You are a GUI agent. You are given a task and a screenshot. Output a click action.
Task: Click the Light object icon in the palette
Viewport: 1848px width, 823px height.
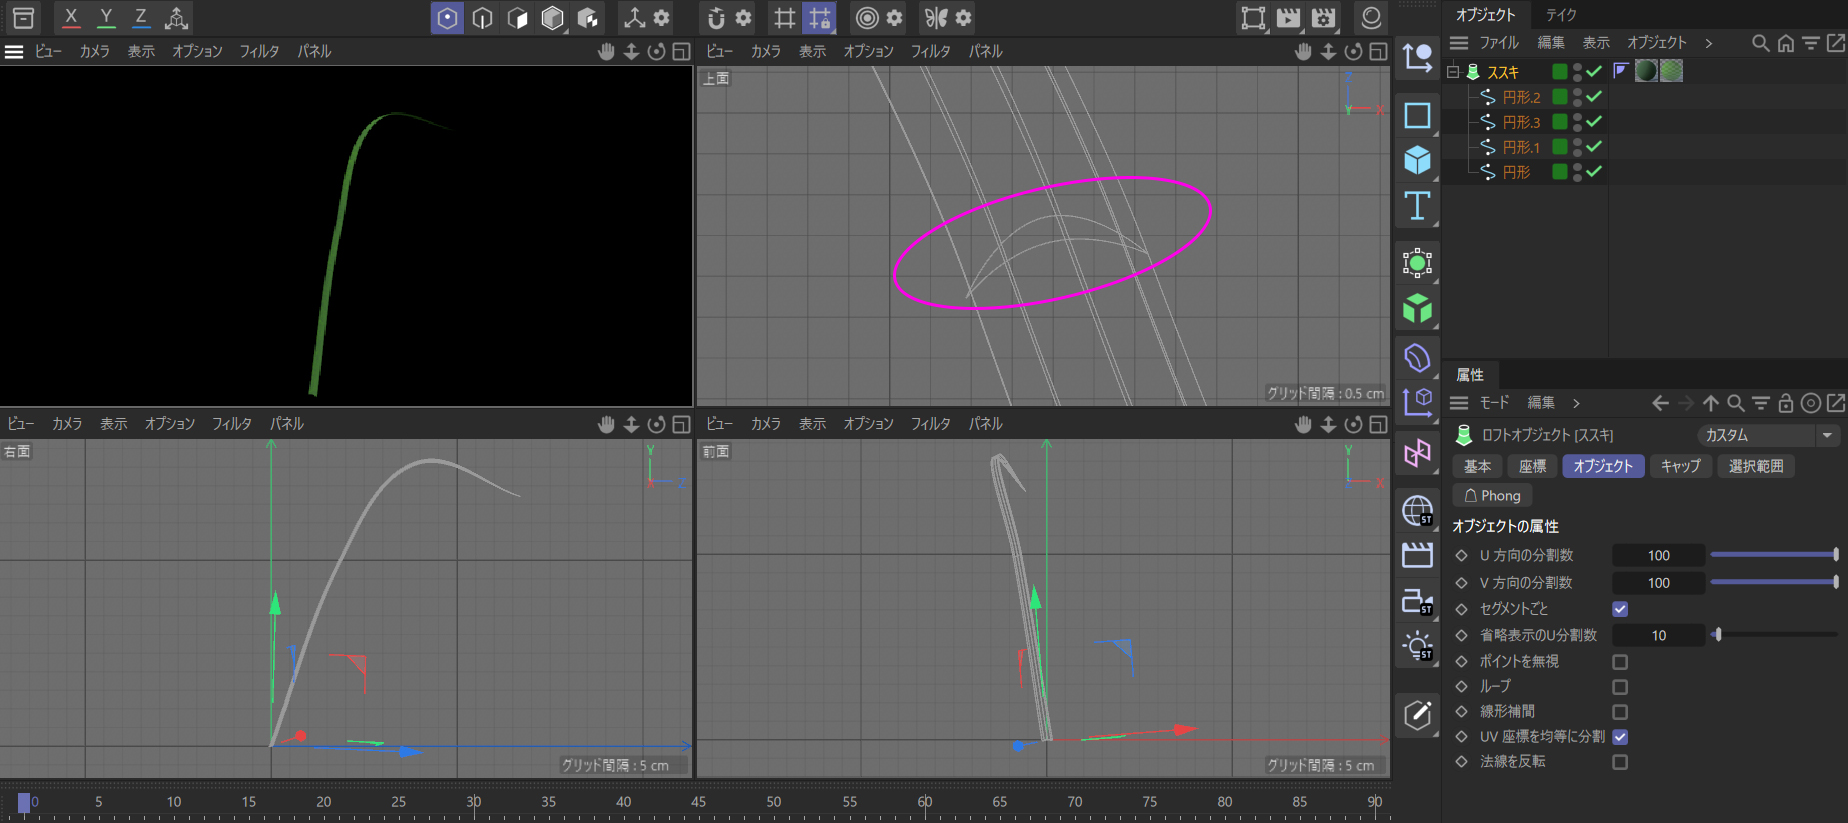point(1417,646)
